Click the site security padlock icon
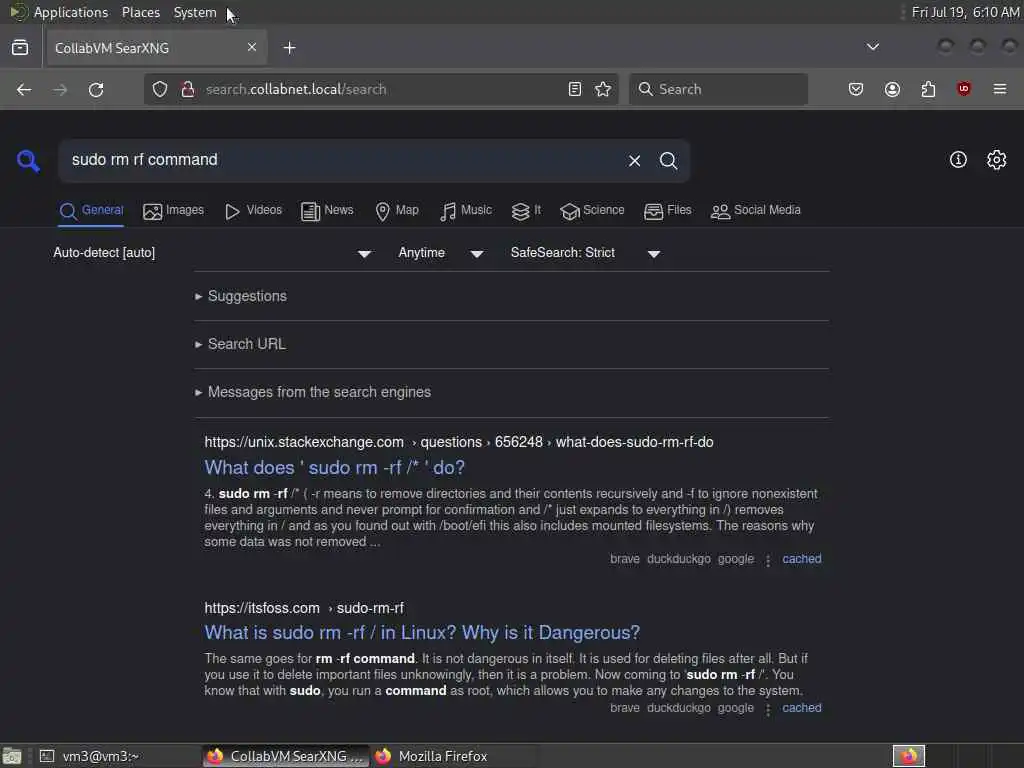Image resolution: width=1024 pixels, height=768 pixels. point(187,89)
